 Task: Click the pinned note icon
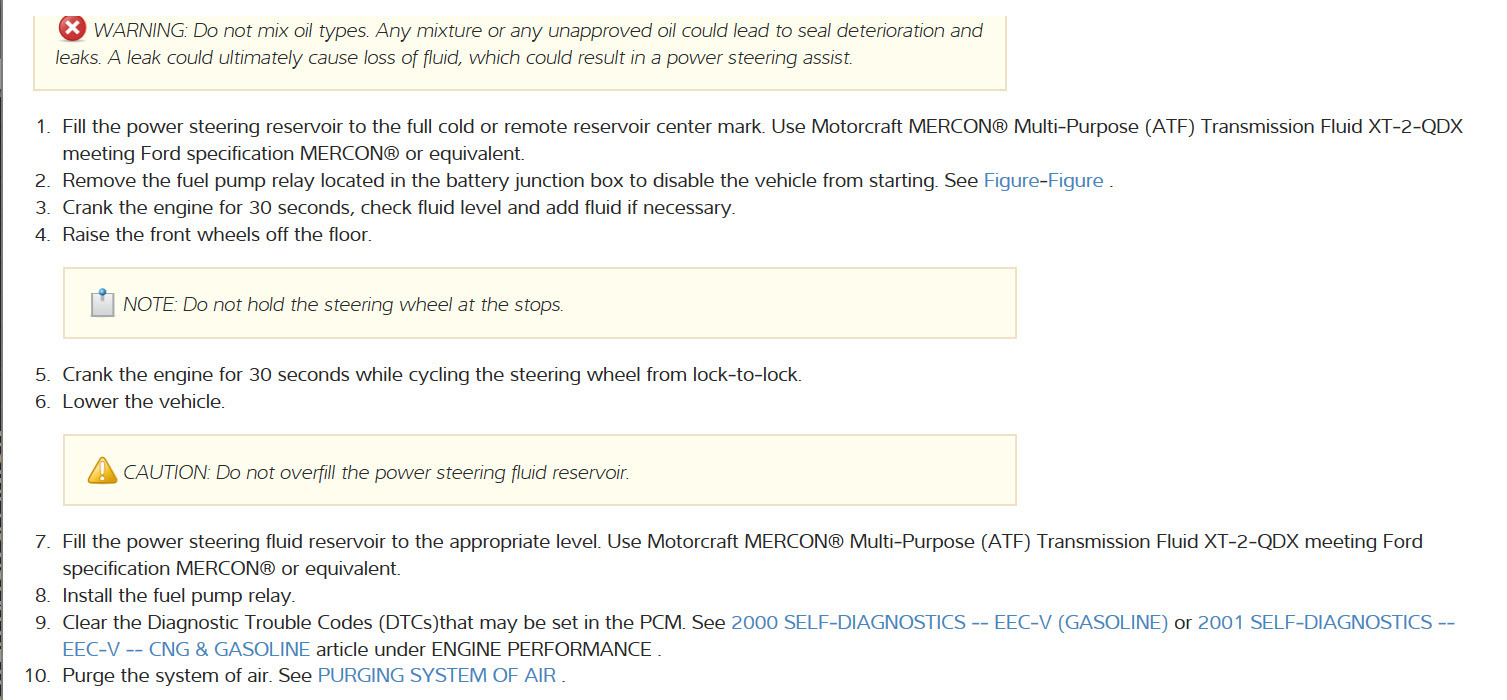(x=102, y=304)
